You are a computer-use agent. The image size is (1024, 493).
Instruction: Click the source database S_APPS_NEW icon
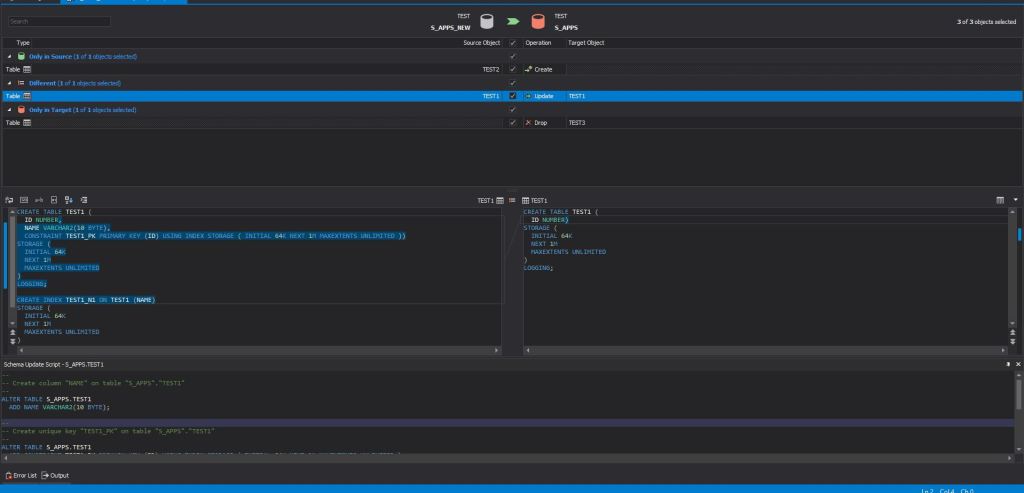tap(487, 21)
